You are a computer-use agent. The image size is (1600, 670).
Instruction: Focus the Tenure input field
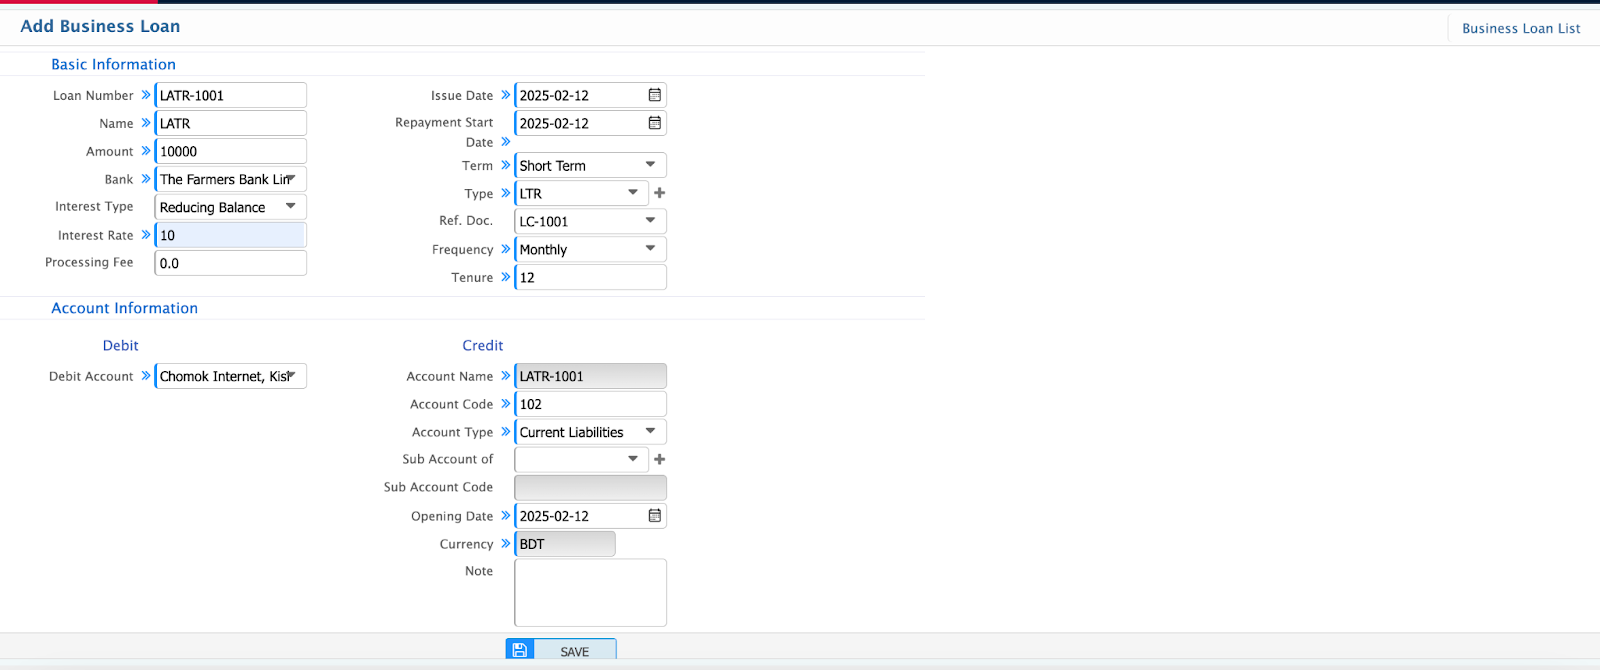coord(590,277)
